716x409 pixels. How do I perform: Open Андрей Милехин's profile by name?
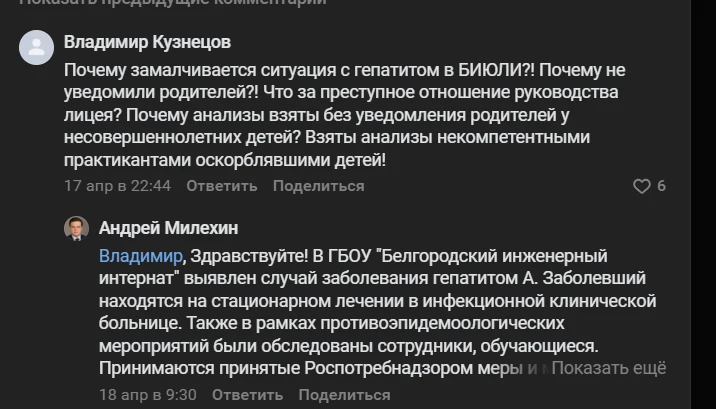tap(168, 228)
